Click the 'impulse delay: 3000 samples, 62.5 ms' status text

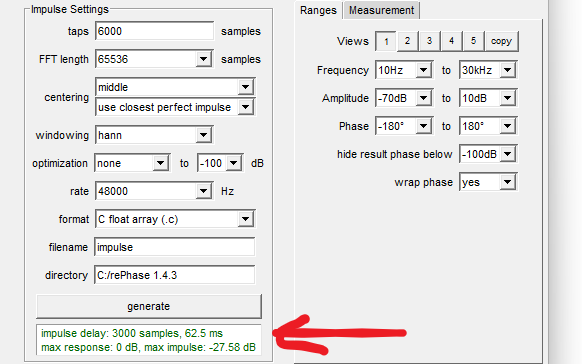[x=132, y=333]
